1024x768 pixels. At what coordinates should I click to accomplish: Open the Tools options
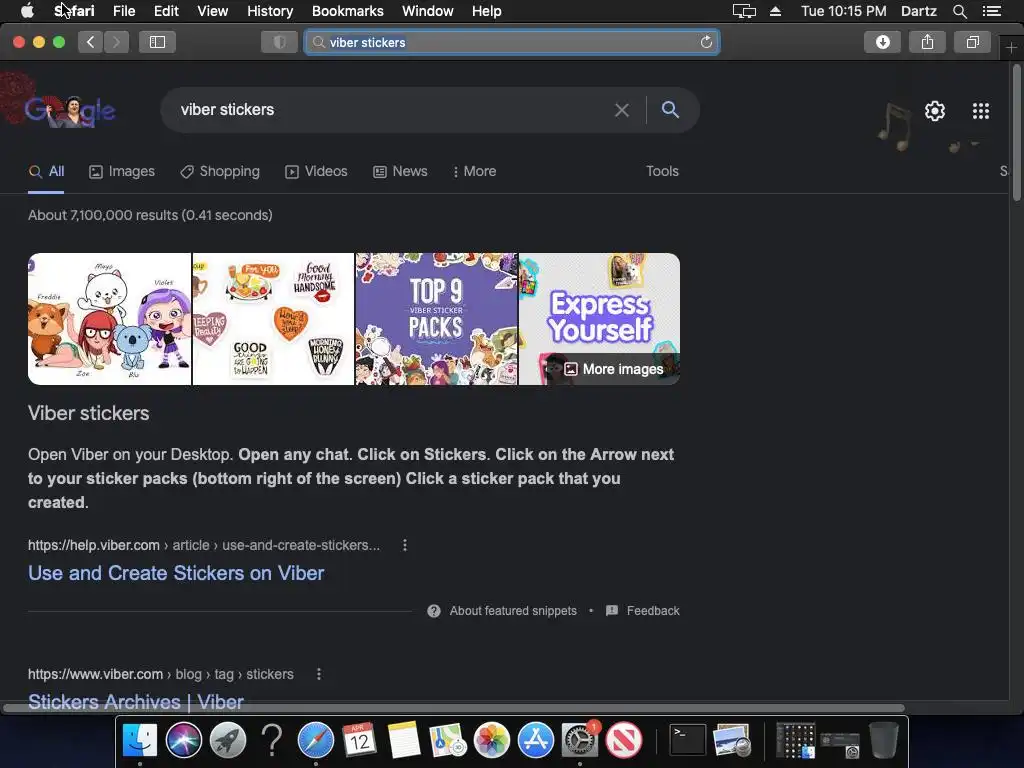coord(662,171)
